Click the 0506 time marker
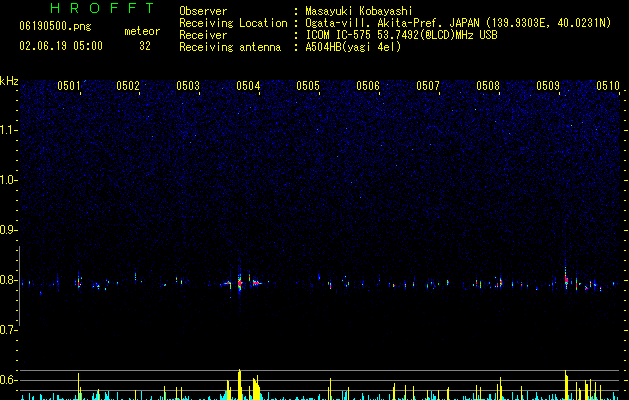 pos(368,86)
